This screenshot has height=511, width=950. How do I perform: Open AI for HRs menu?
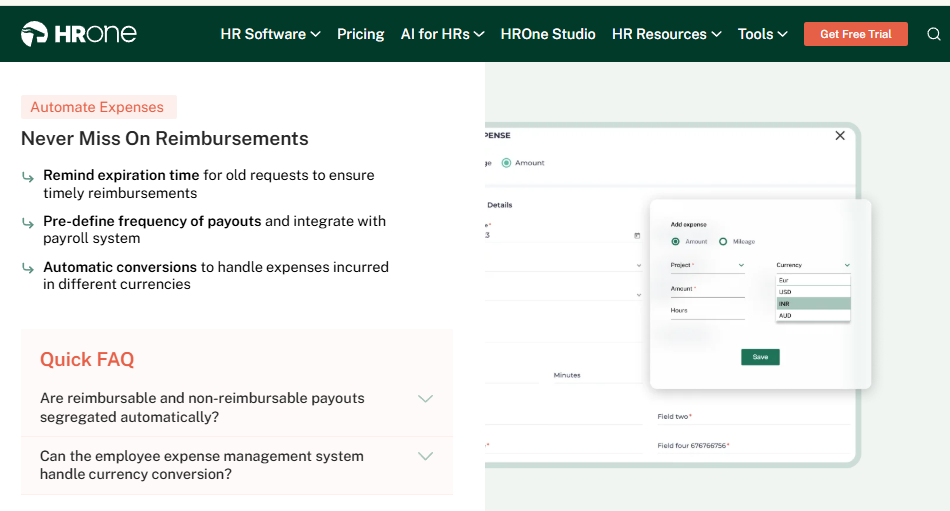(x=442, y=34)
